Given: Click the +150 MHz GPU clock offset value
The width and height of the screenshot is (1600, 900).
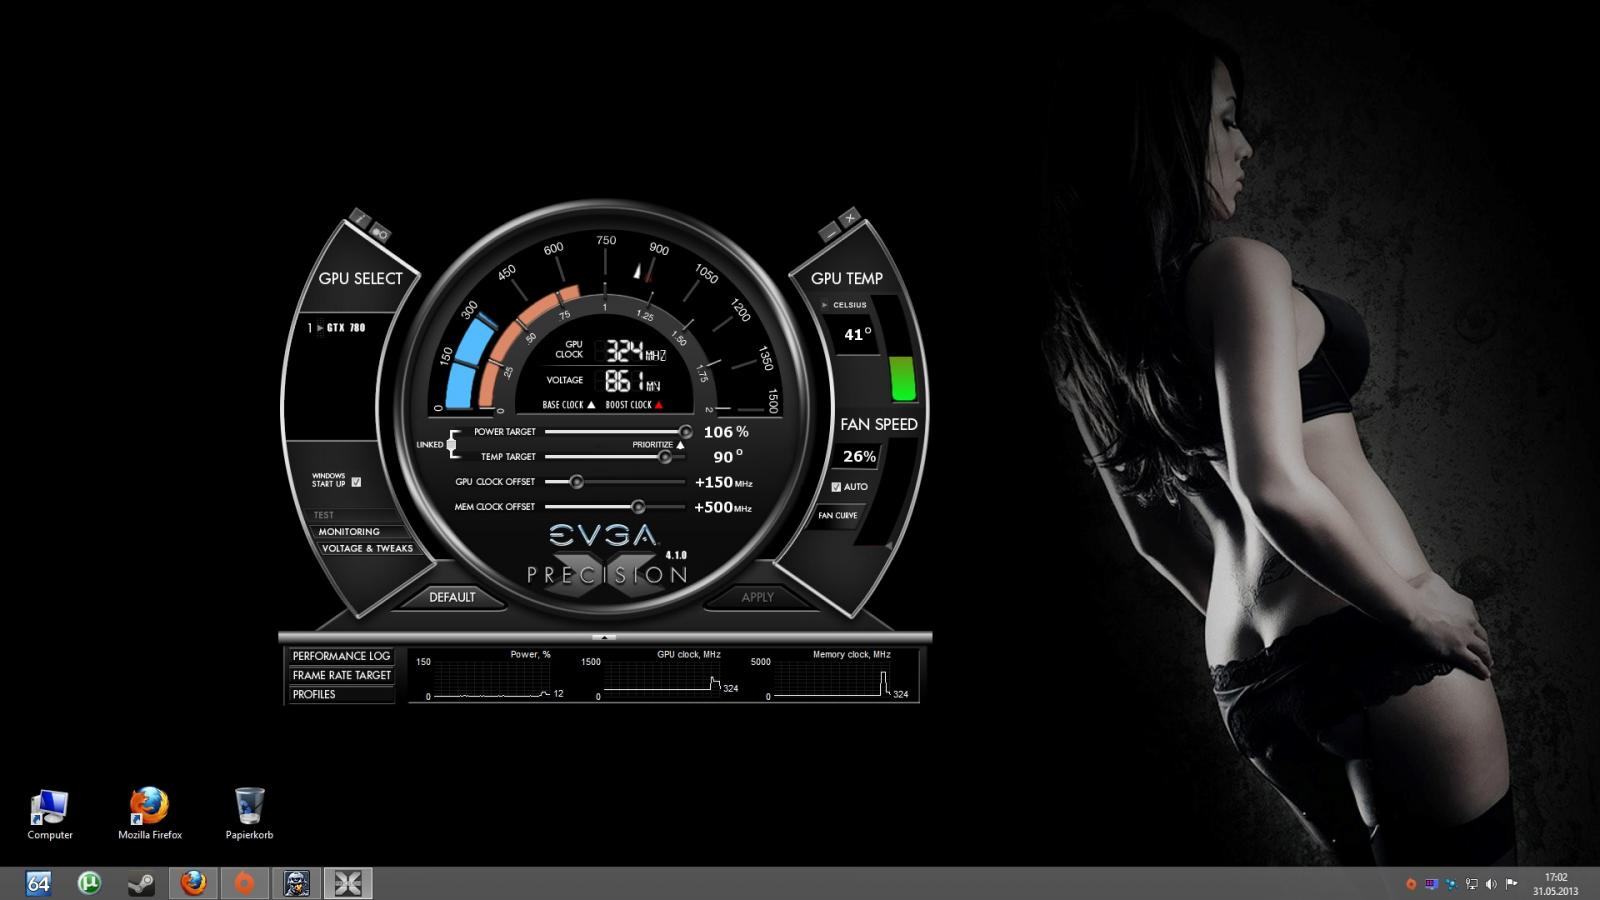Looking at the screenshot, I should (x=723, y=483).
